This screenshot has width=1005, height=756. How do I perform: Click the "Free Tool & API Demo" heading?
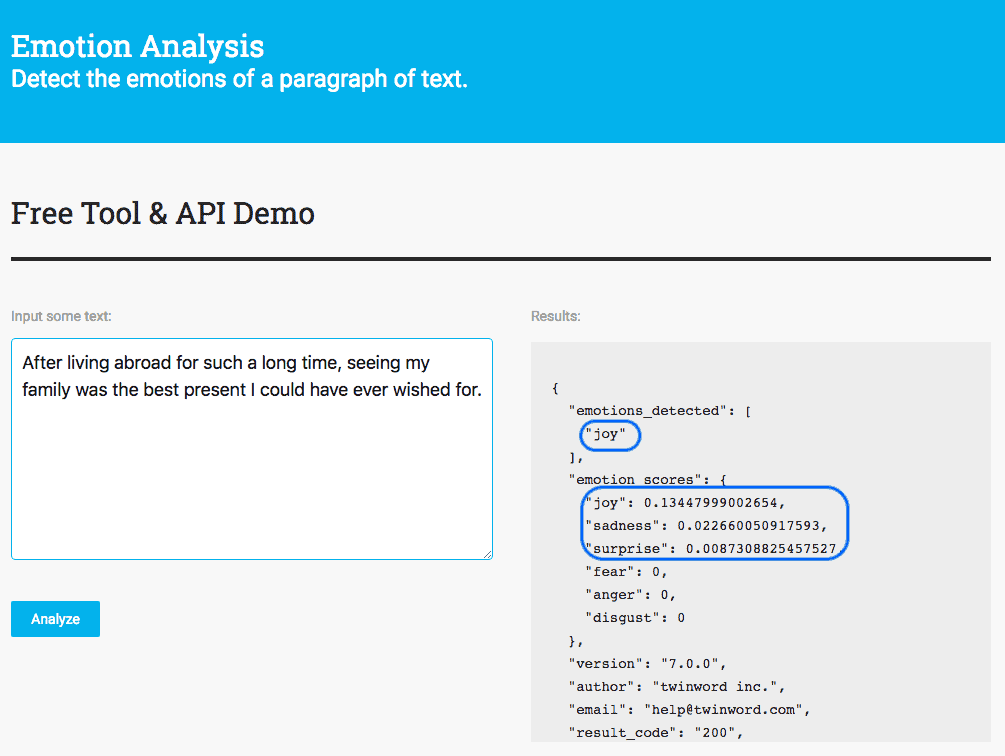(x=162, y=213)
